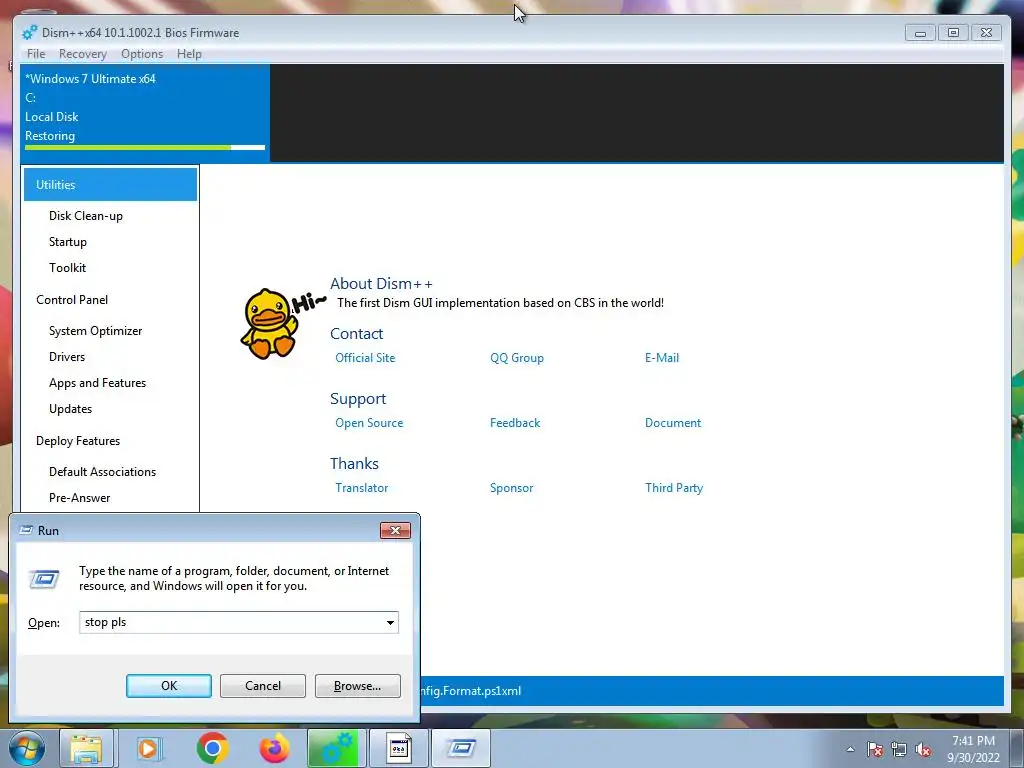Select Windows 7 Ultimate x64 image tile

pos(145,112)
